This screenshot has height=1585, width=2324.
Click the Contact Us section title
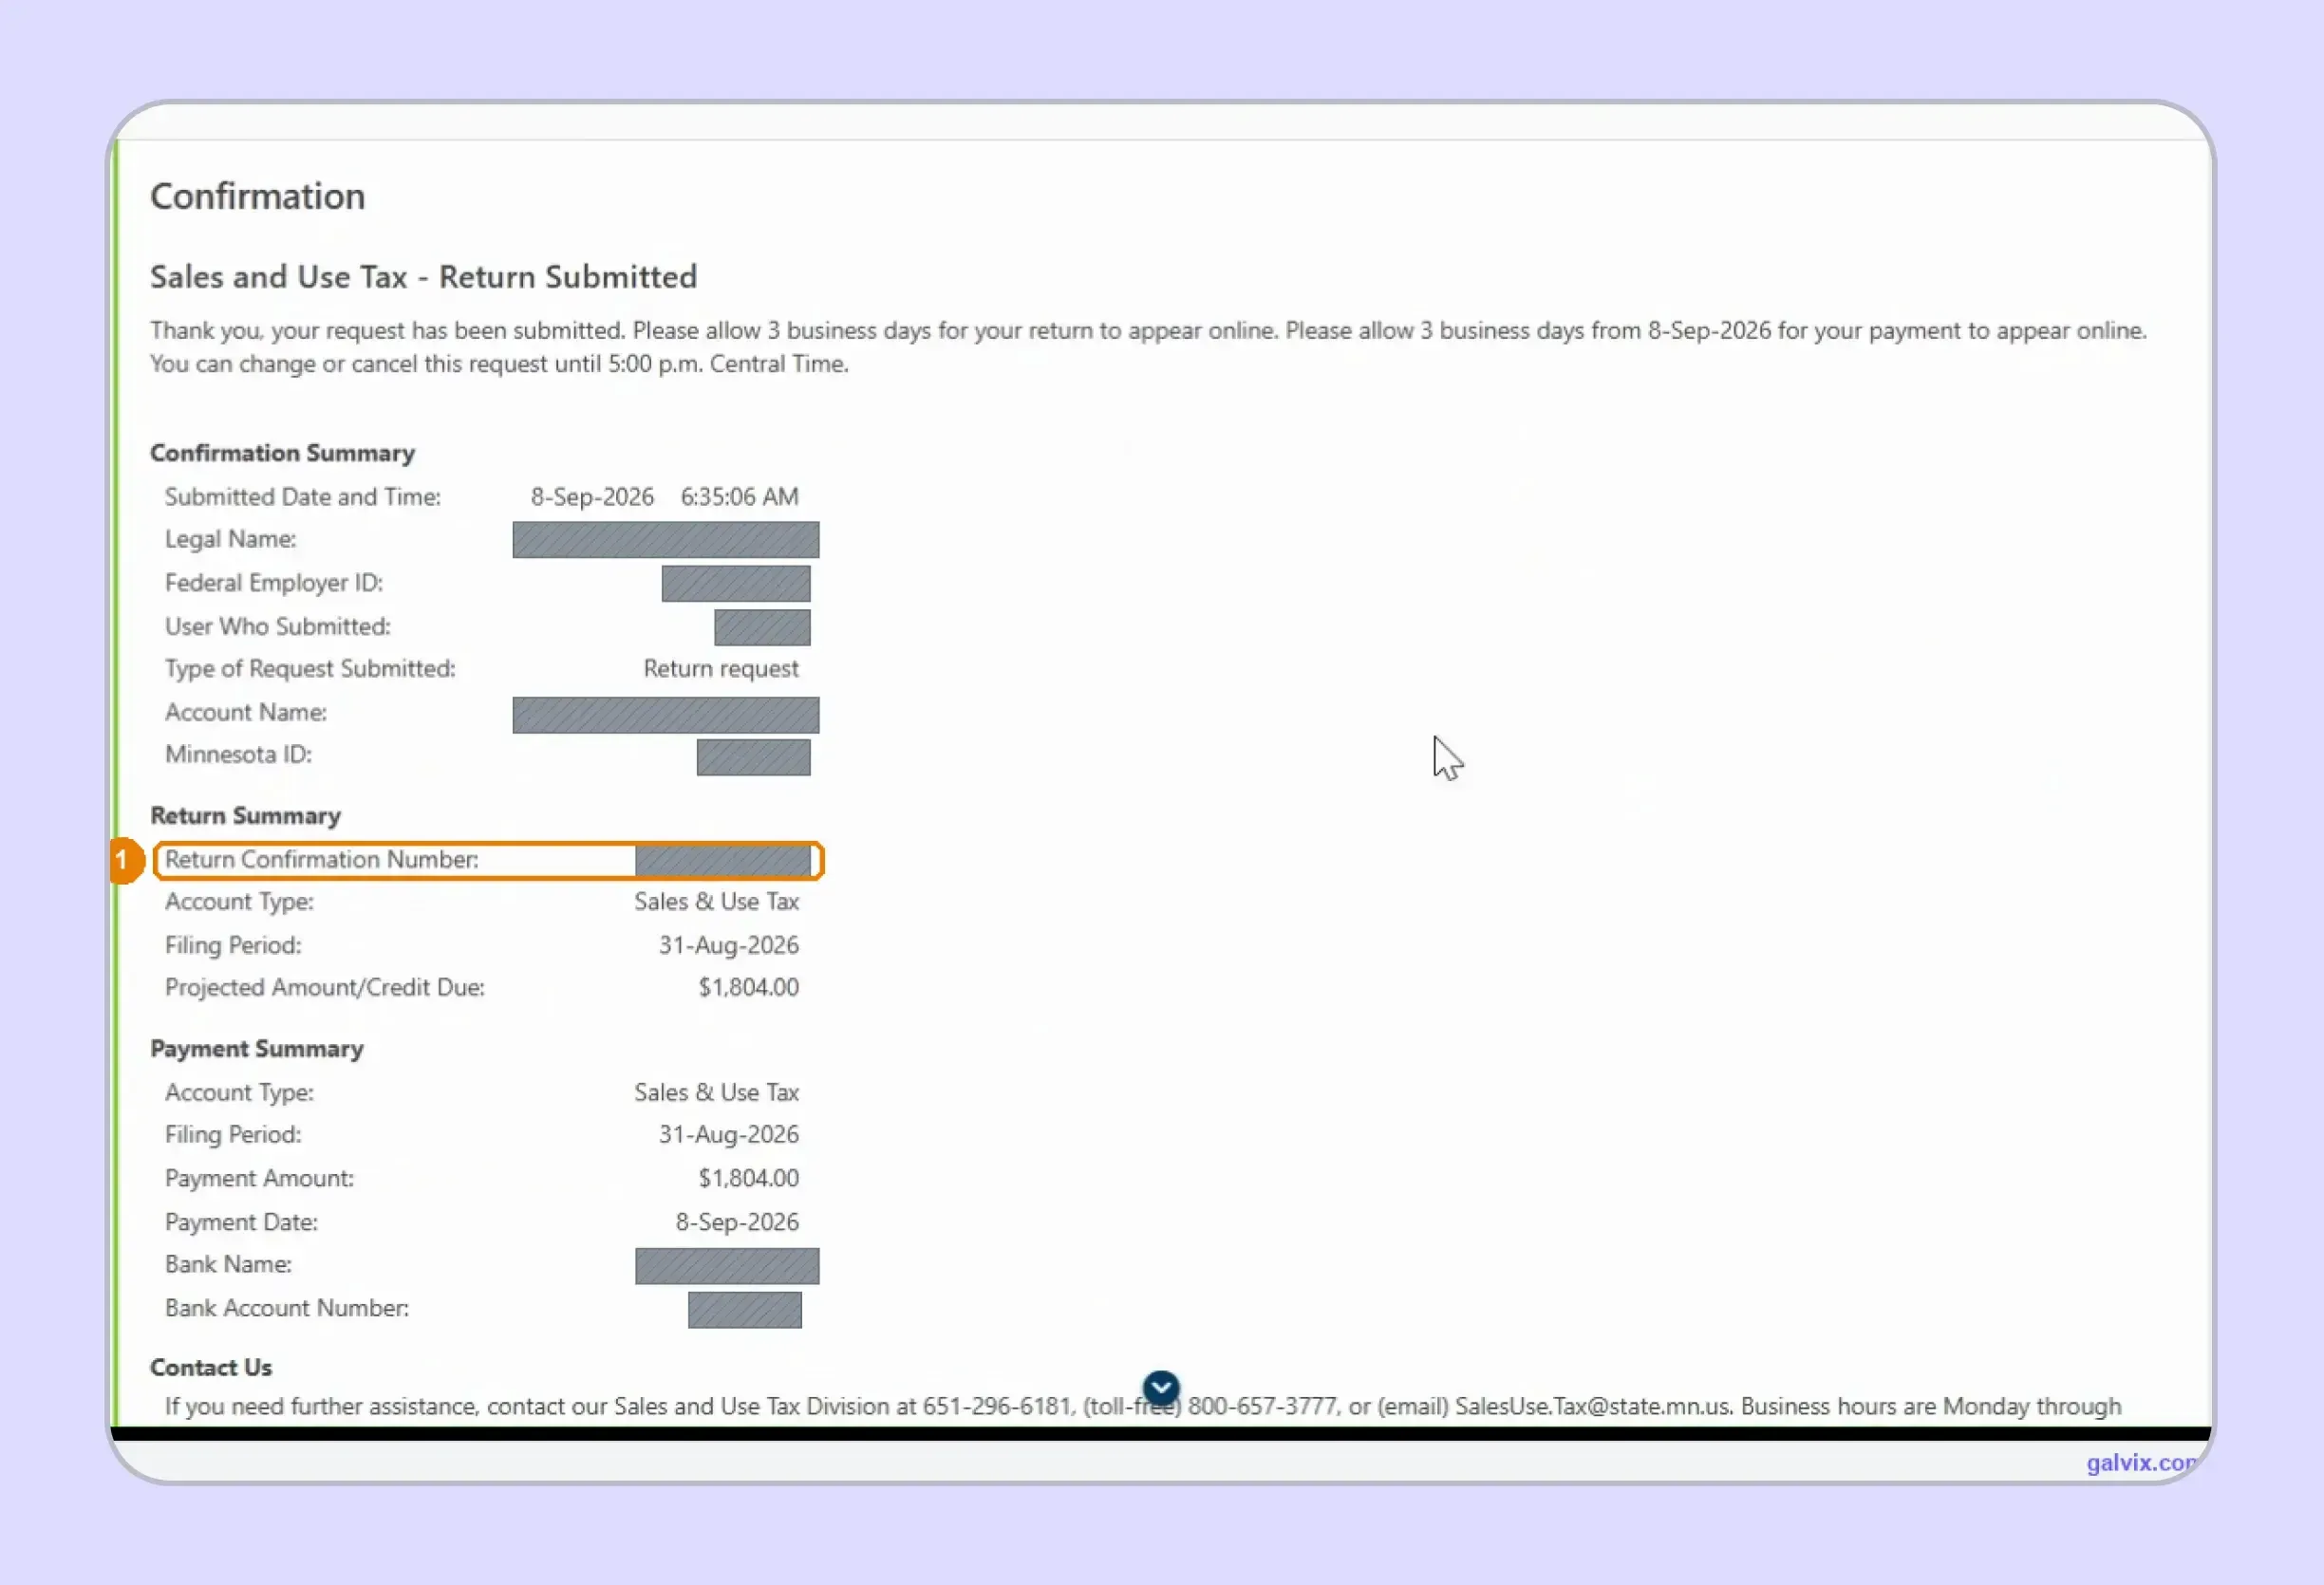tap(211, 1368)
